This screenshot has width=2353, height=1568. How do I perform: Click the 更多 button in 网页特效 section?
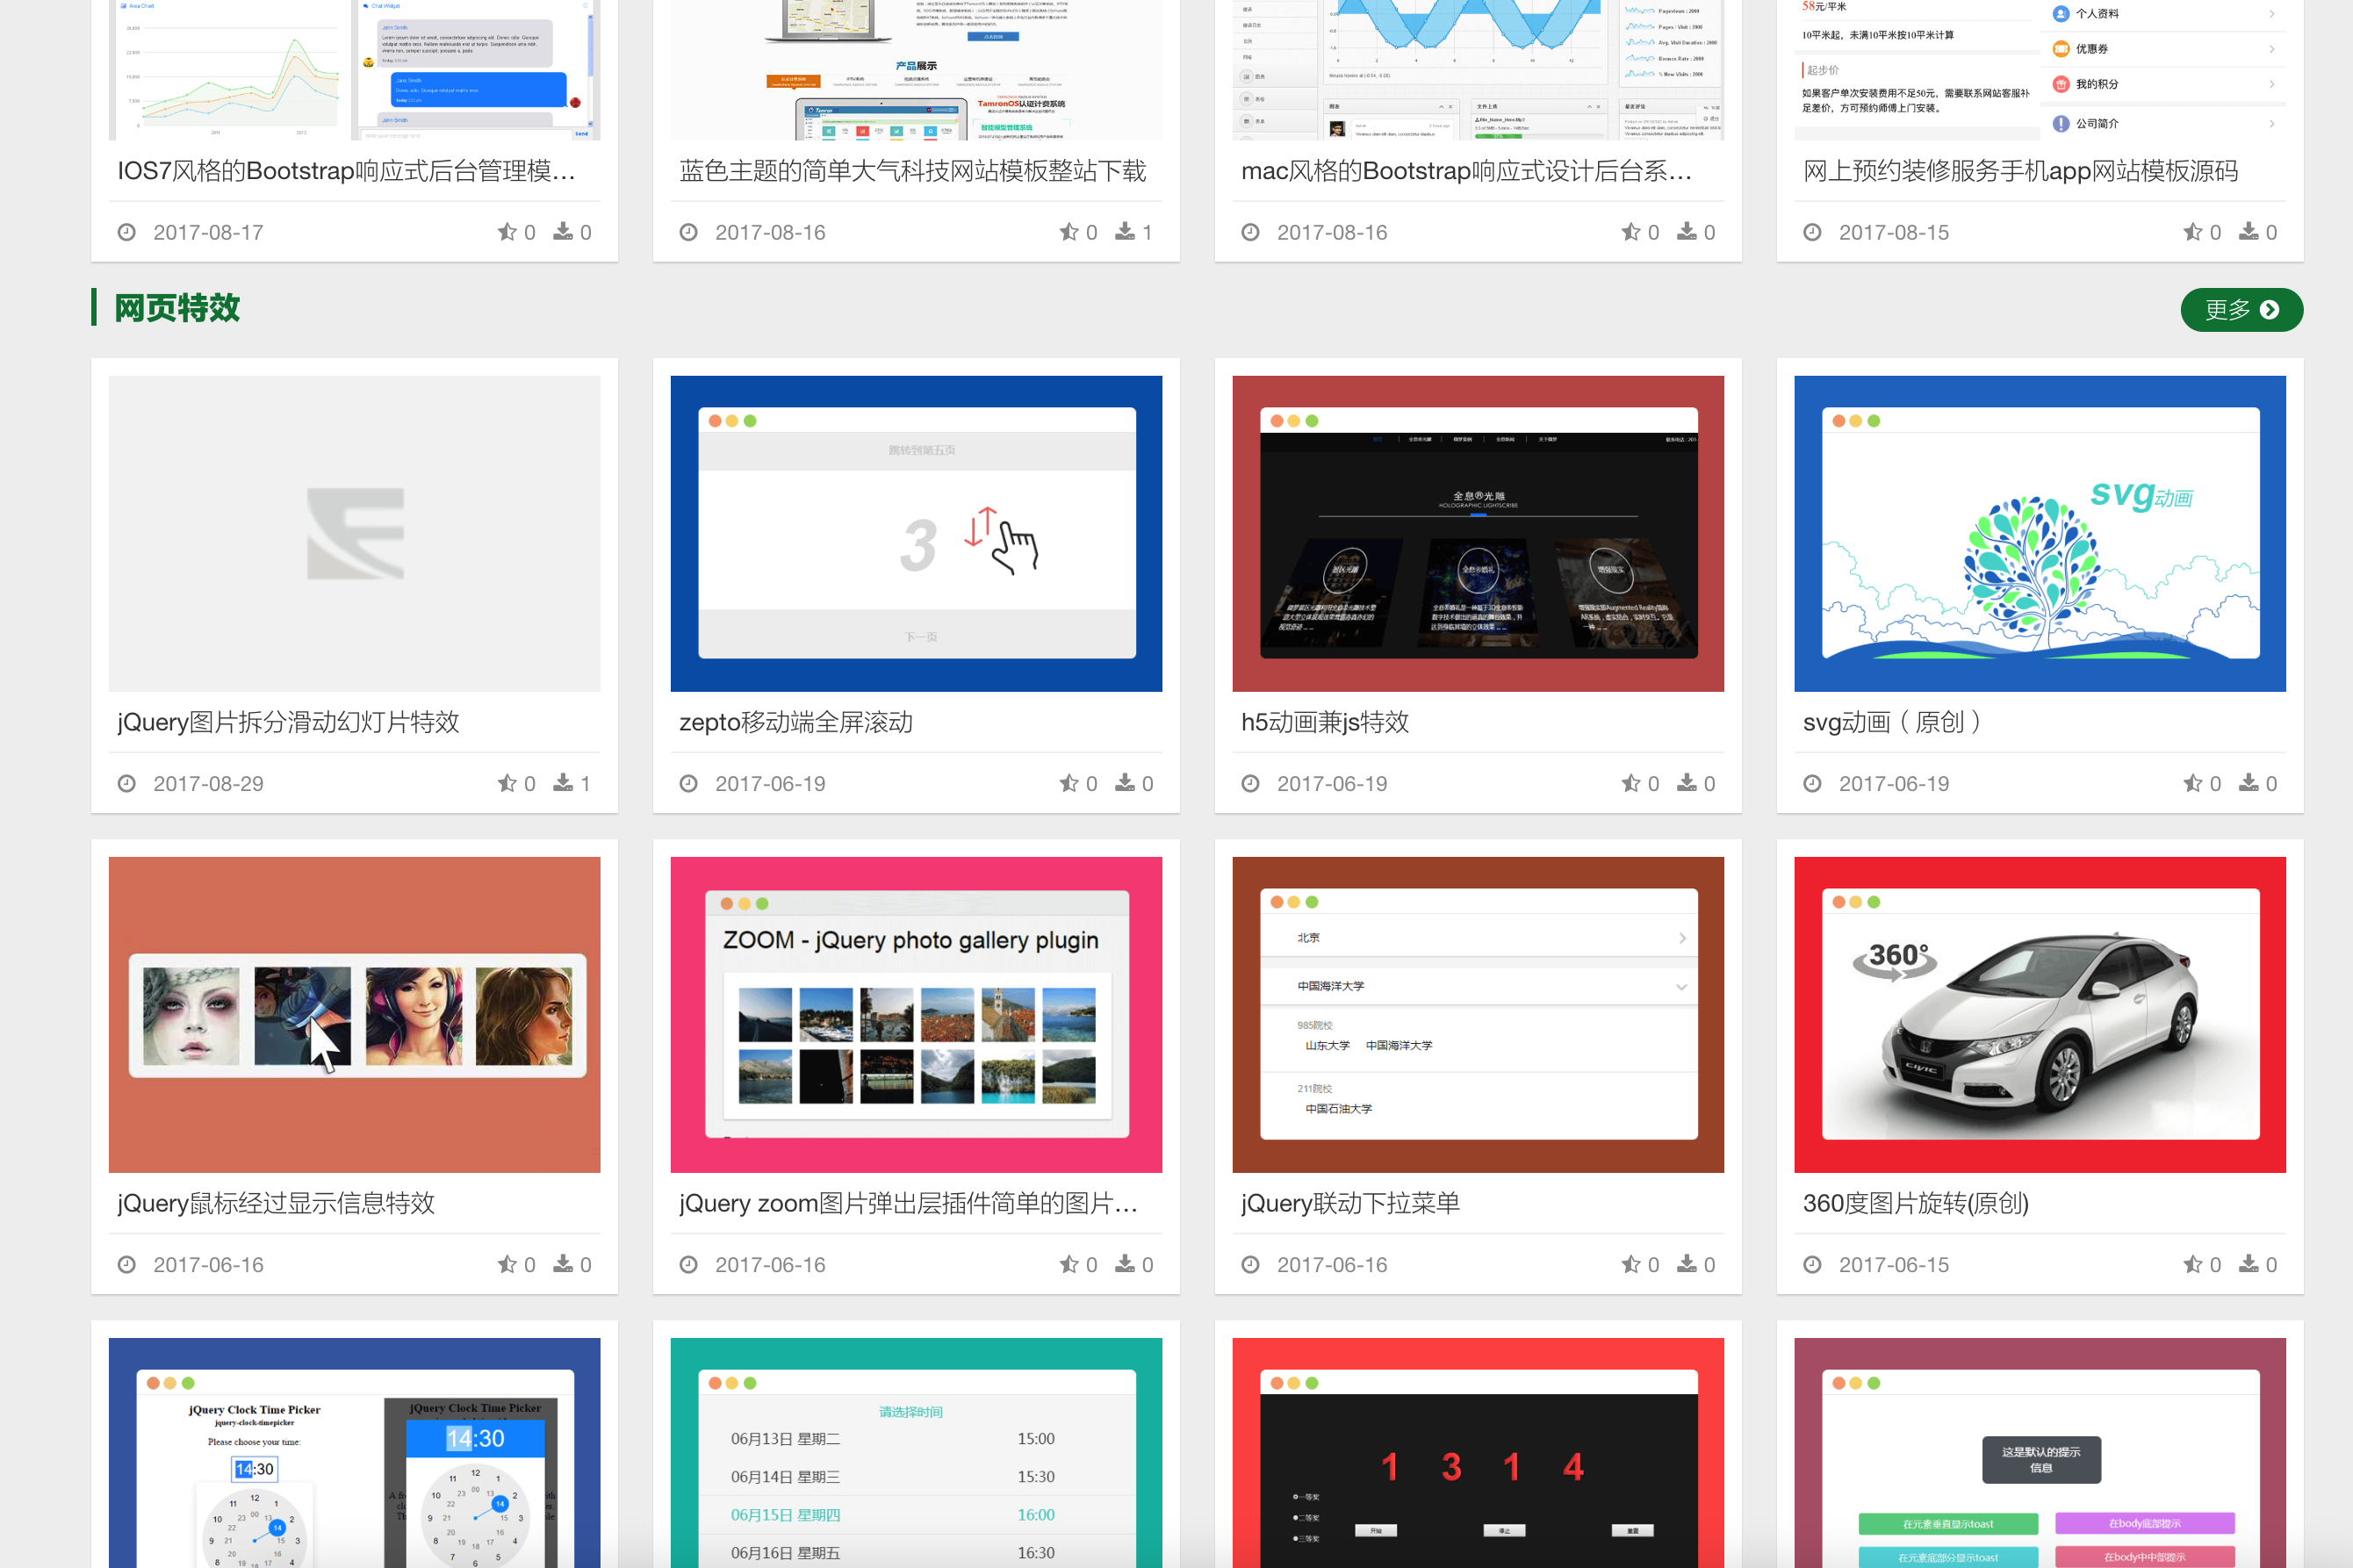2241,309
